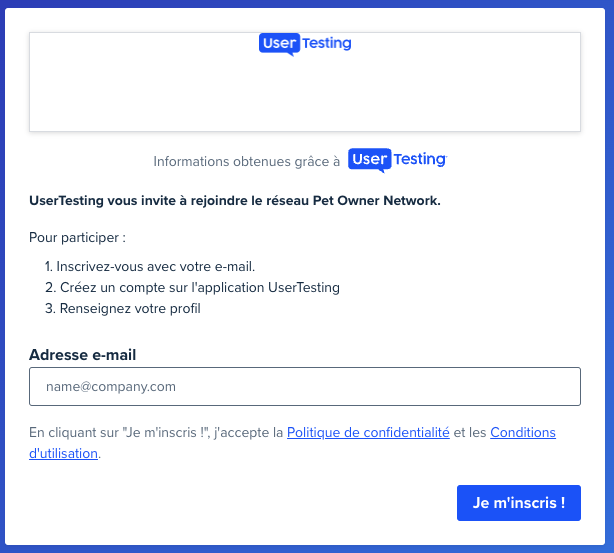Click the "Je m'inscris !" button
The width and height of the screenshot is (614, 553).
pos(518,503)
